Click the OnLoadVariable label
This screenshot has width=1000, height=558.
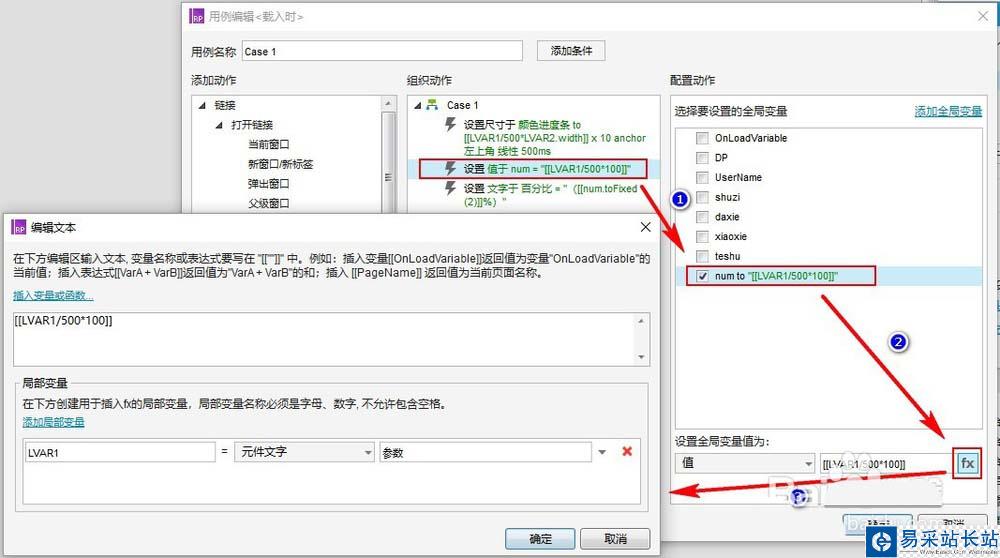tap(751, 138)
